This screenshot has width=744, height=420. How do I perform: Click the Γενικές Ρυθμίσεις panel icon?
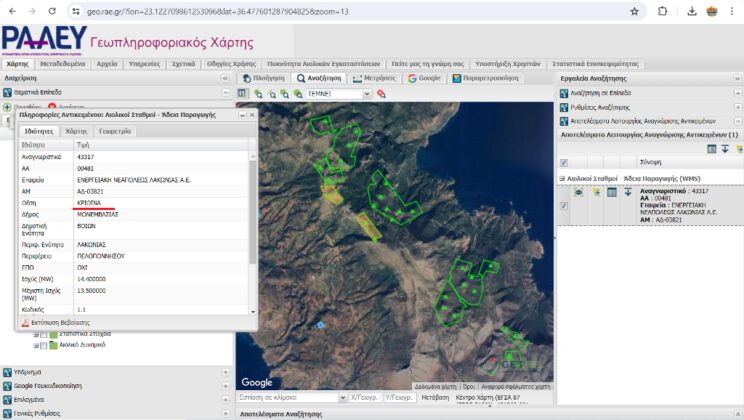pos(7,413)
